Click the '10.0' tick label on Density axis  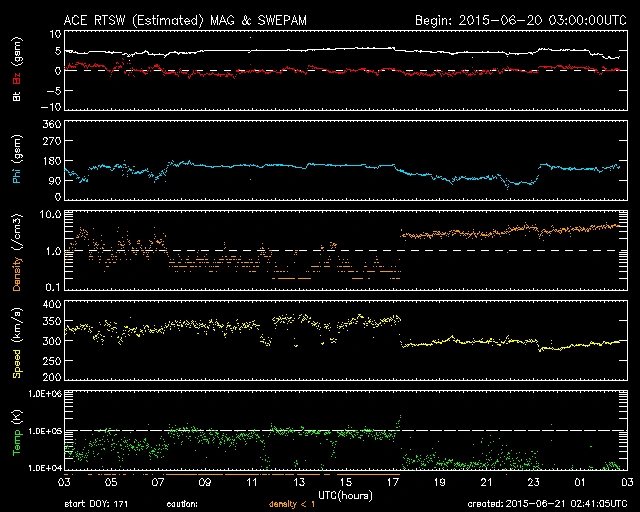point(50,214)
